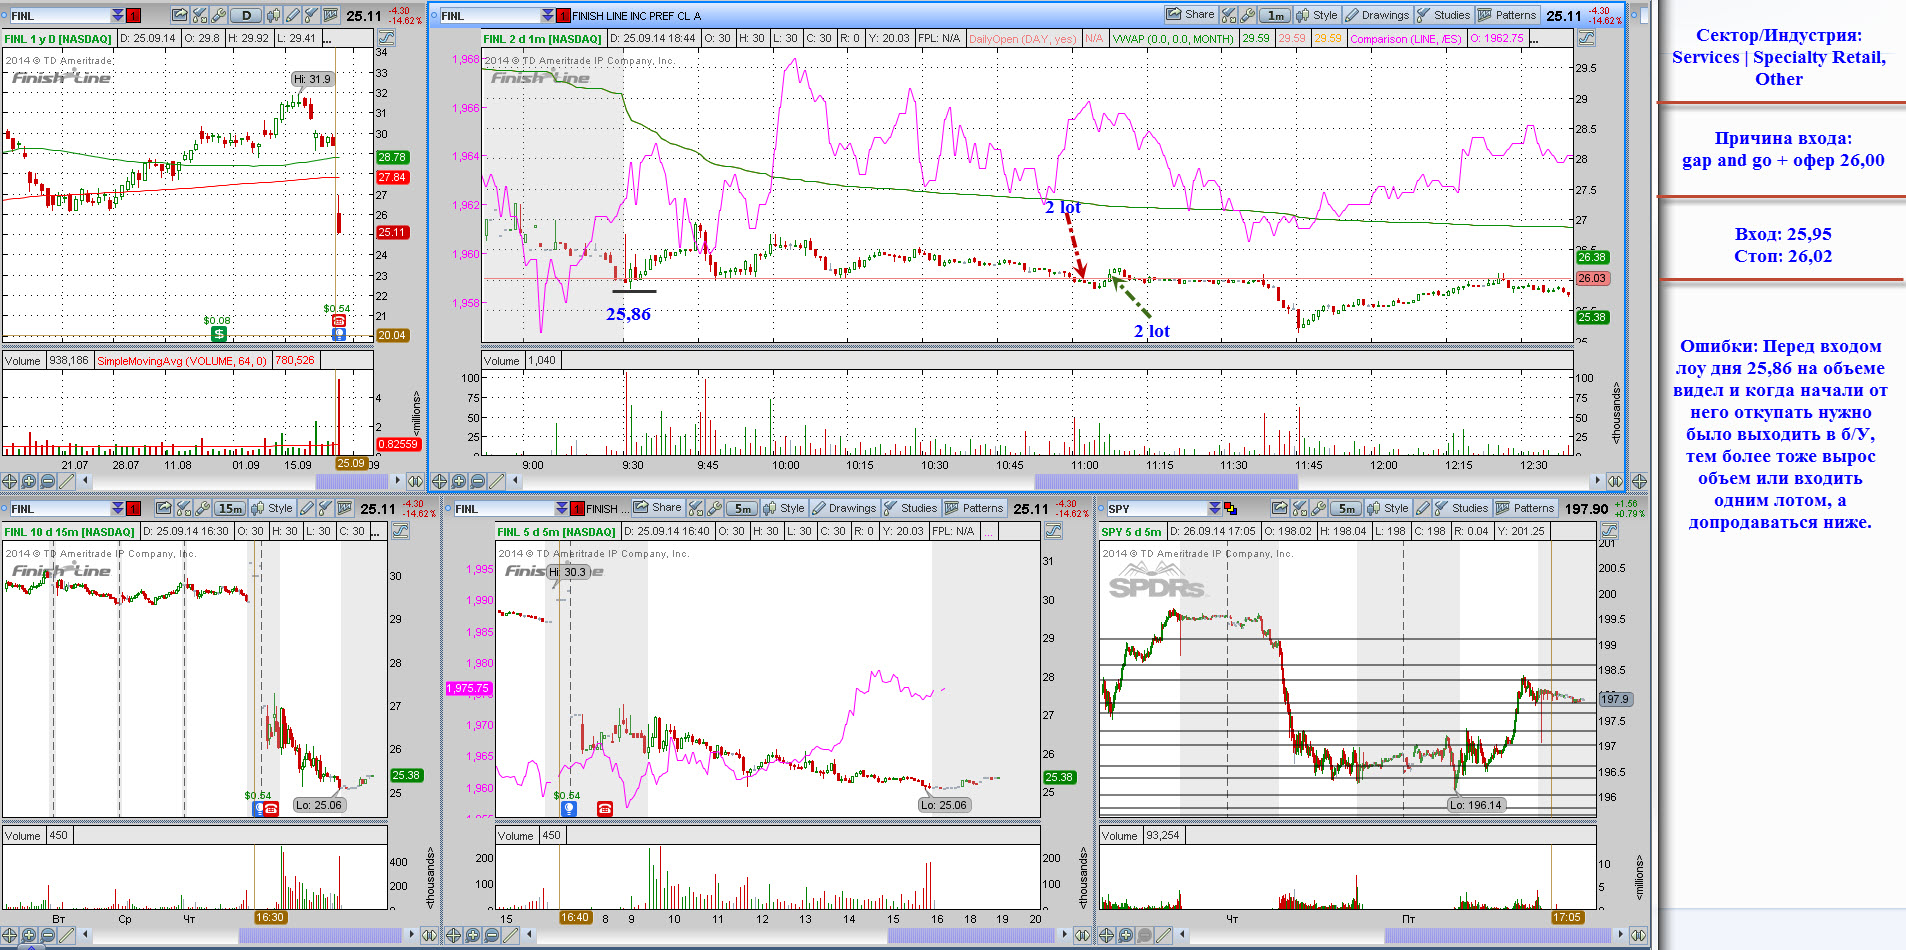
Task: Click wrench settings icon on FINL 15m chart
Action: (x=202, y=508)
